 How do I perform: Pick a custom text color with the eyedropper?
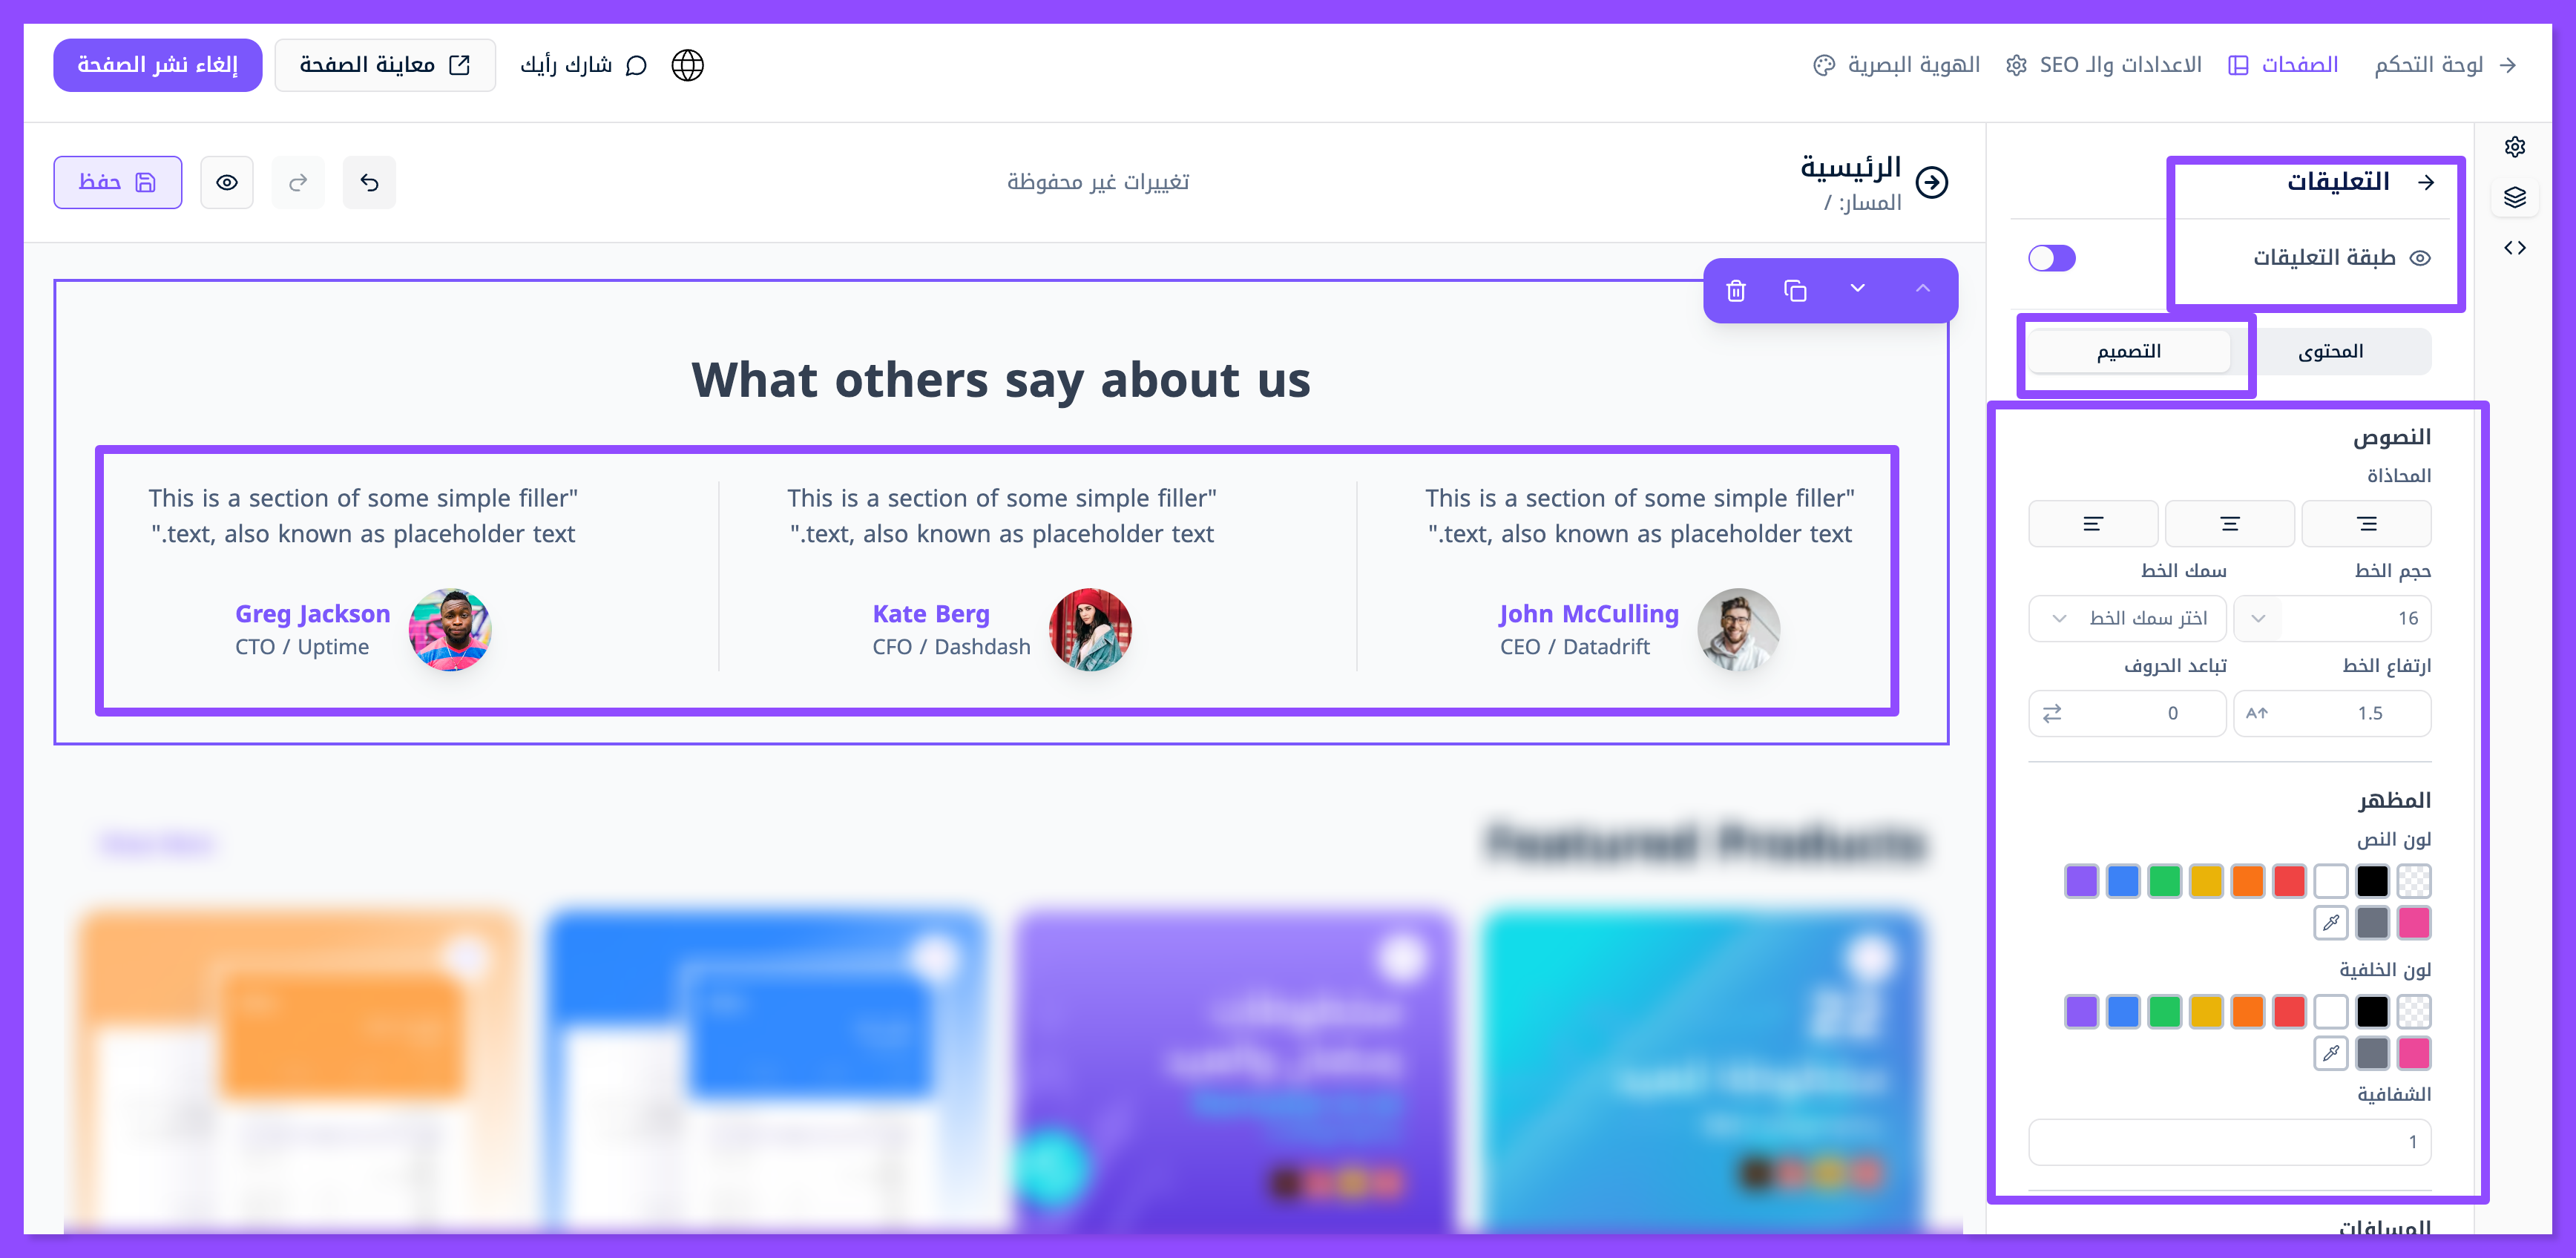(x=2331, y=922)
